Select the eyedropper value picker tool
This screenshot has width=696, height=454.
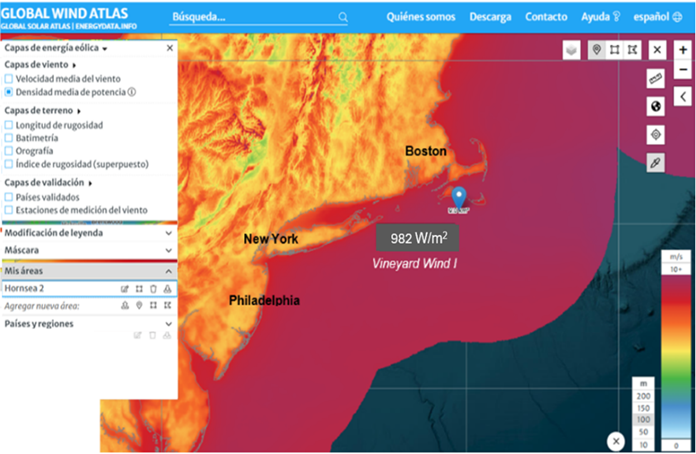point(656,162)
